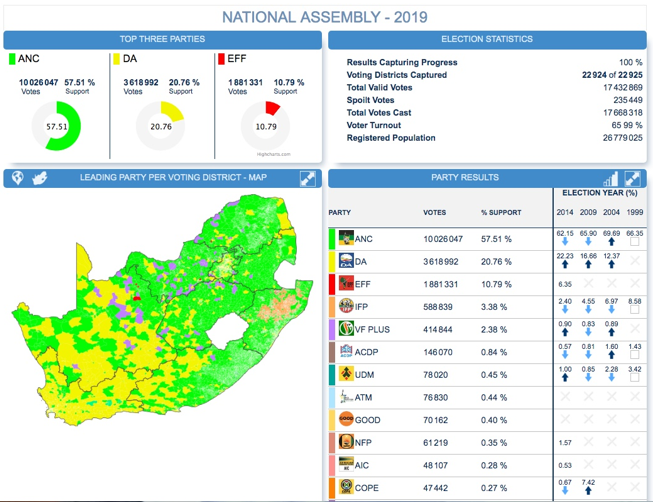The image size is (661, 502).
Task: Click the GOOD party logo
Action: click(x=346, y=419)
